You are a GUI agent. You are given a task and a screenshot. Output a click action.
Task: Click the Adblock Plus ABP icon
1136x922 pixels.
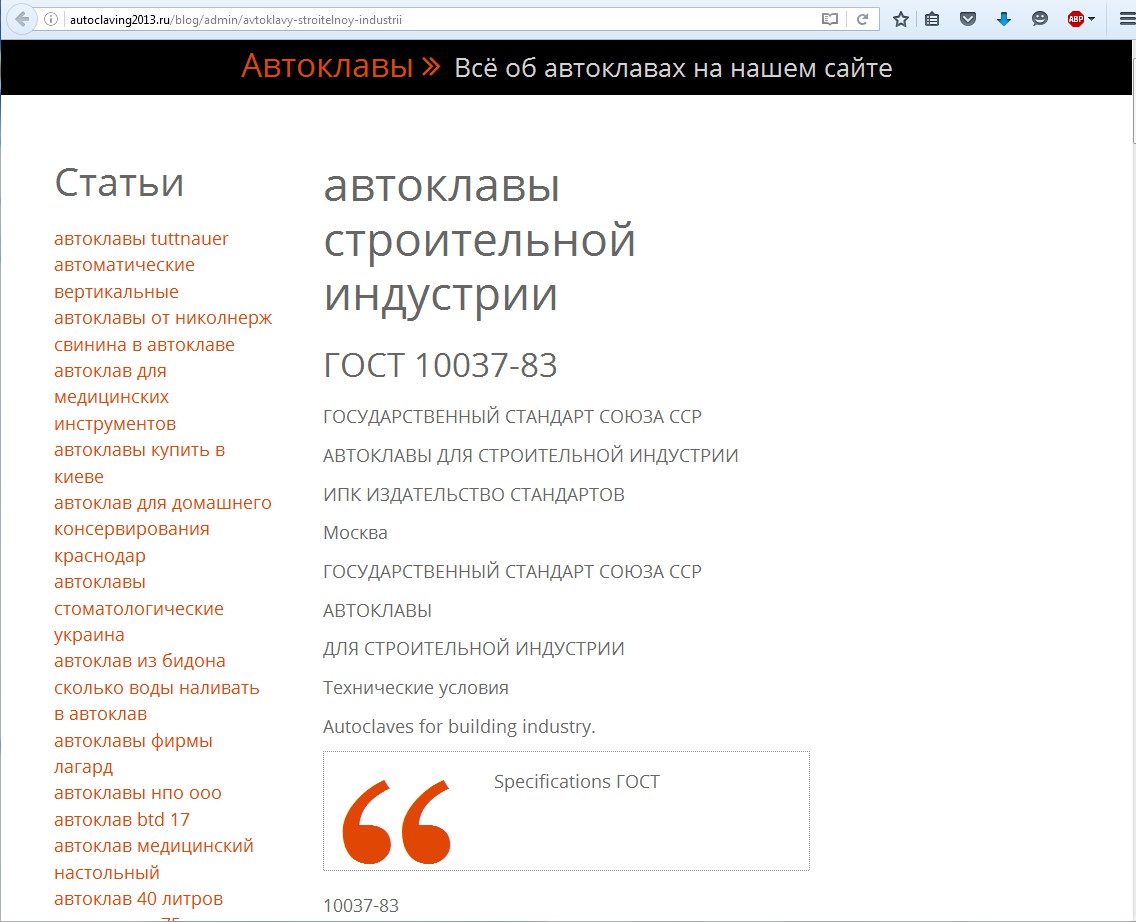click(x=1076, y=20)
